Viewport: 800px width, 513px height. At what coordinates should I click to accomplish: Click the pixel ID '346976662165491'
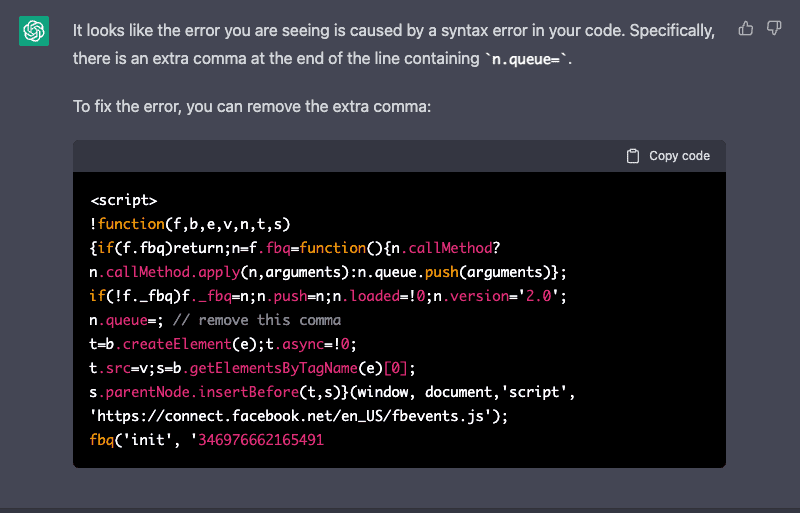(261, 440)
